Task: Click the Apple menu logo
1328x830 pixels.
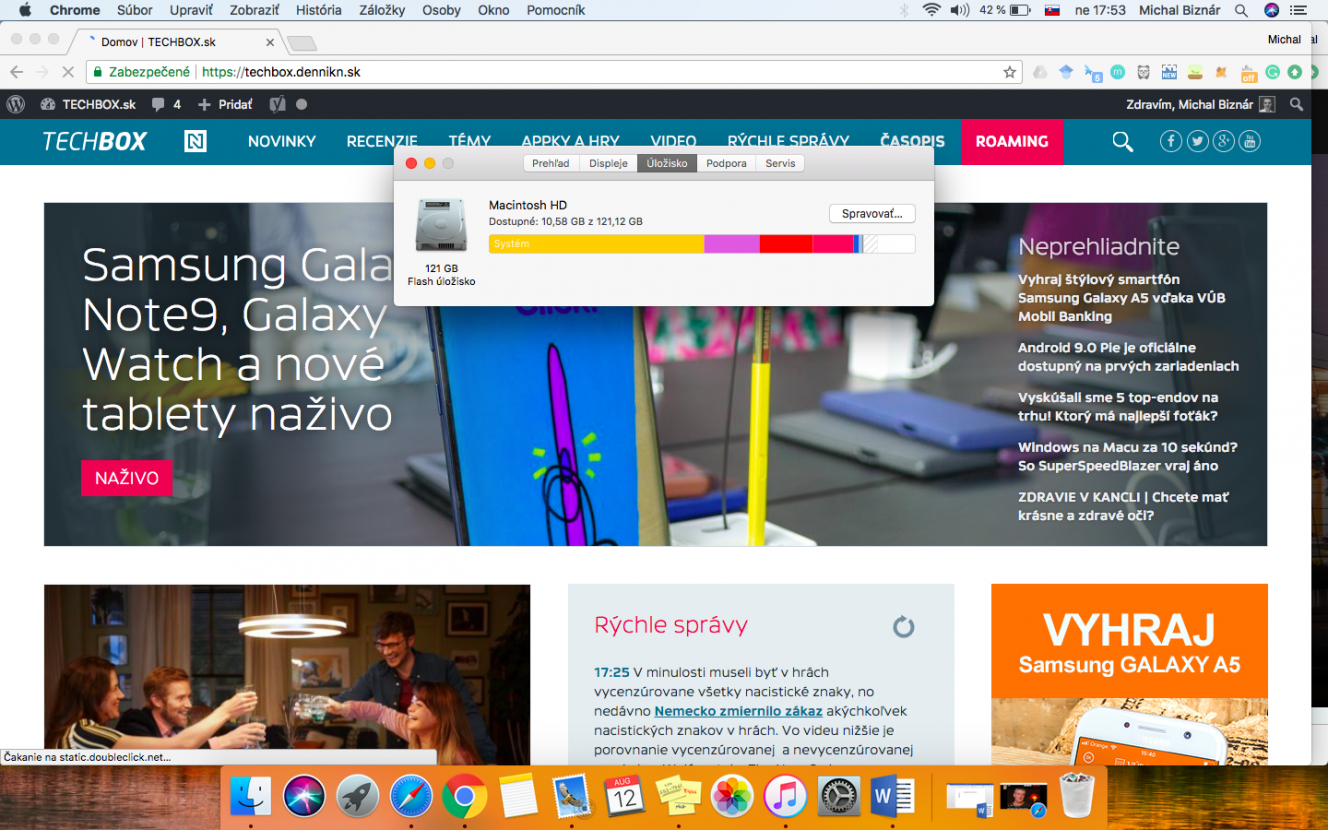Action: pyautogui.click(x=25, y=10)
